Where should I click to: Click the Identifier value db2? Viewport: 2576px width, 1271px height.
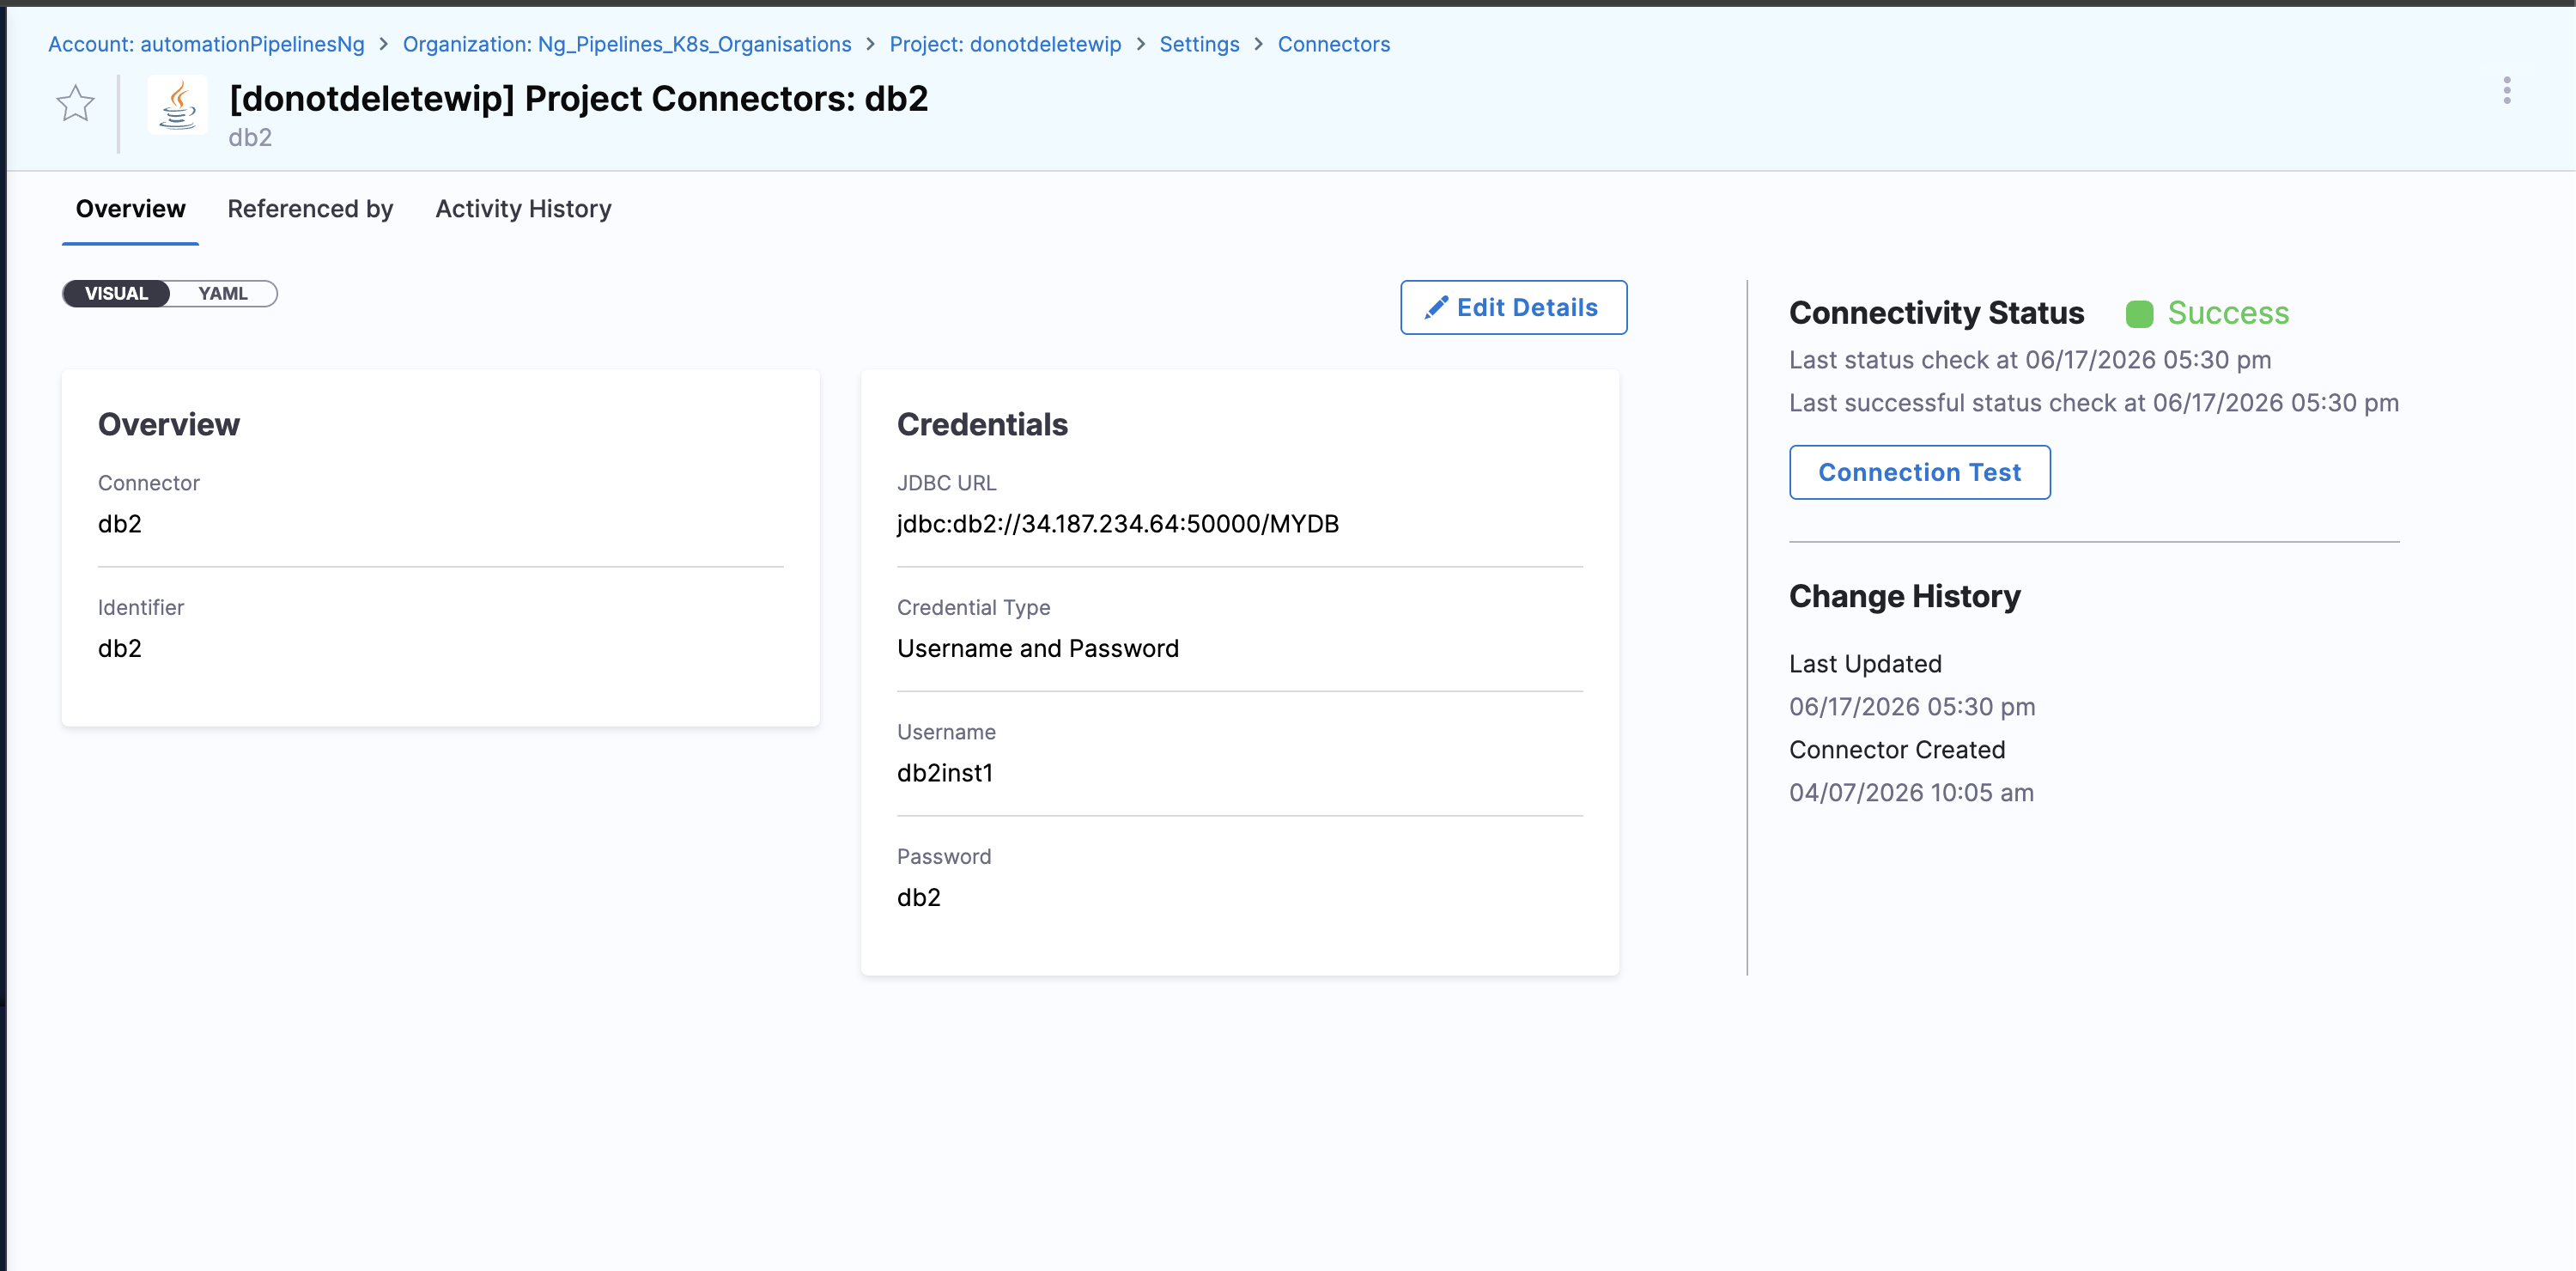click(x=120, y=648)
